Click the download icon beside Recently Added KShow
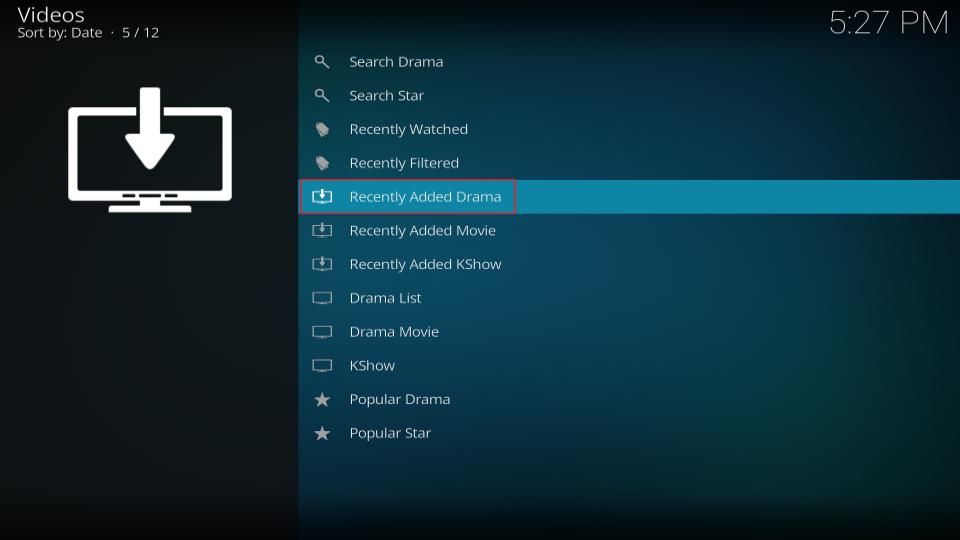960x540 pixels. [322, 264]
